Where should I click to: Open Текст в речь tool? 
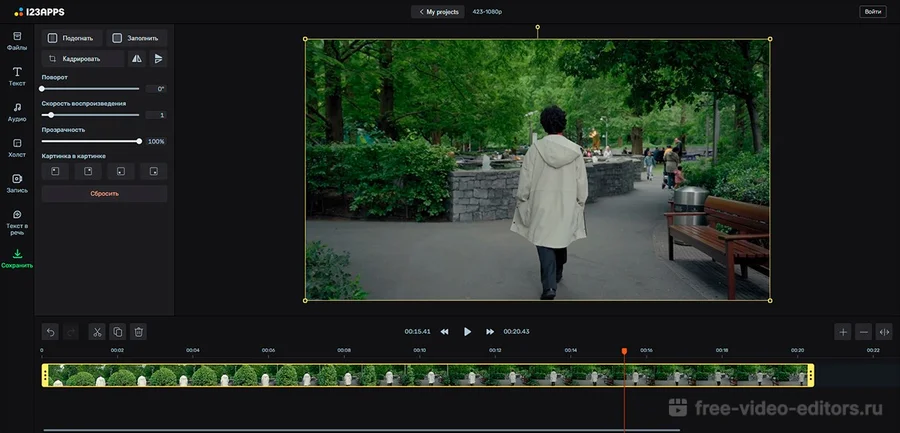(17, 222)
